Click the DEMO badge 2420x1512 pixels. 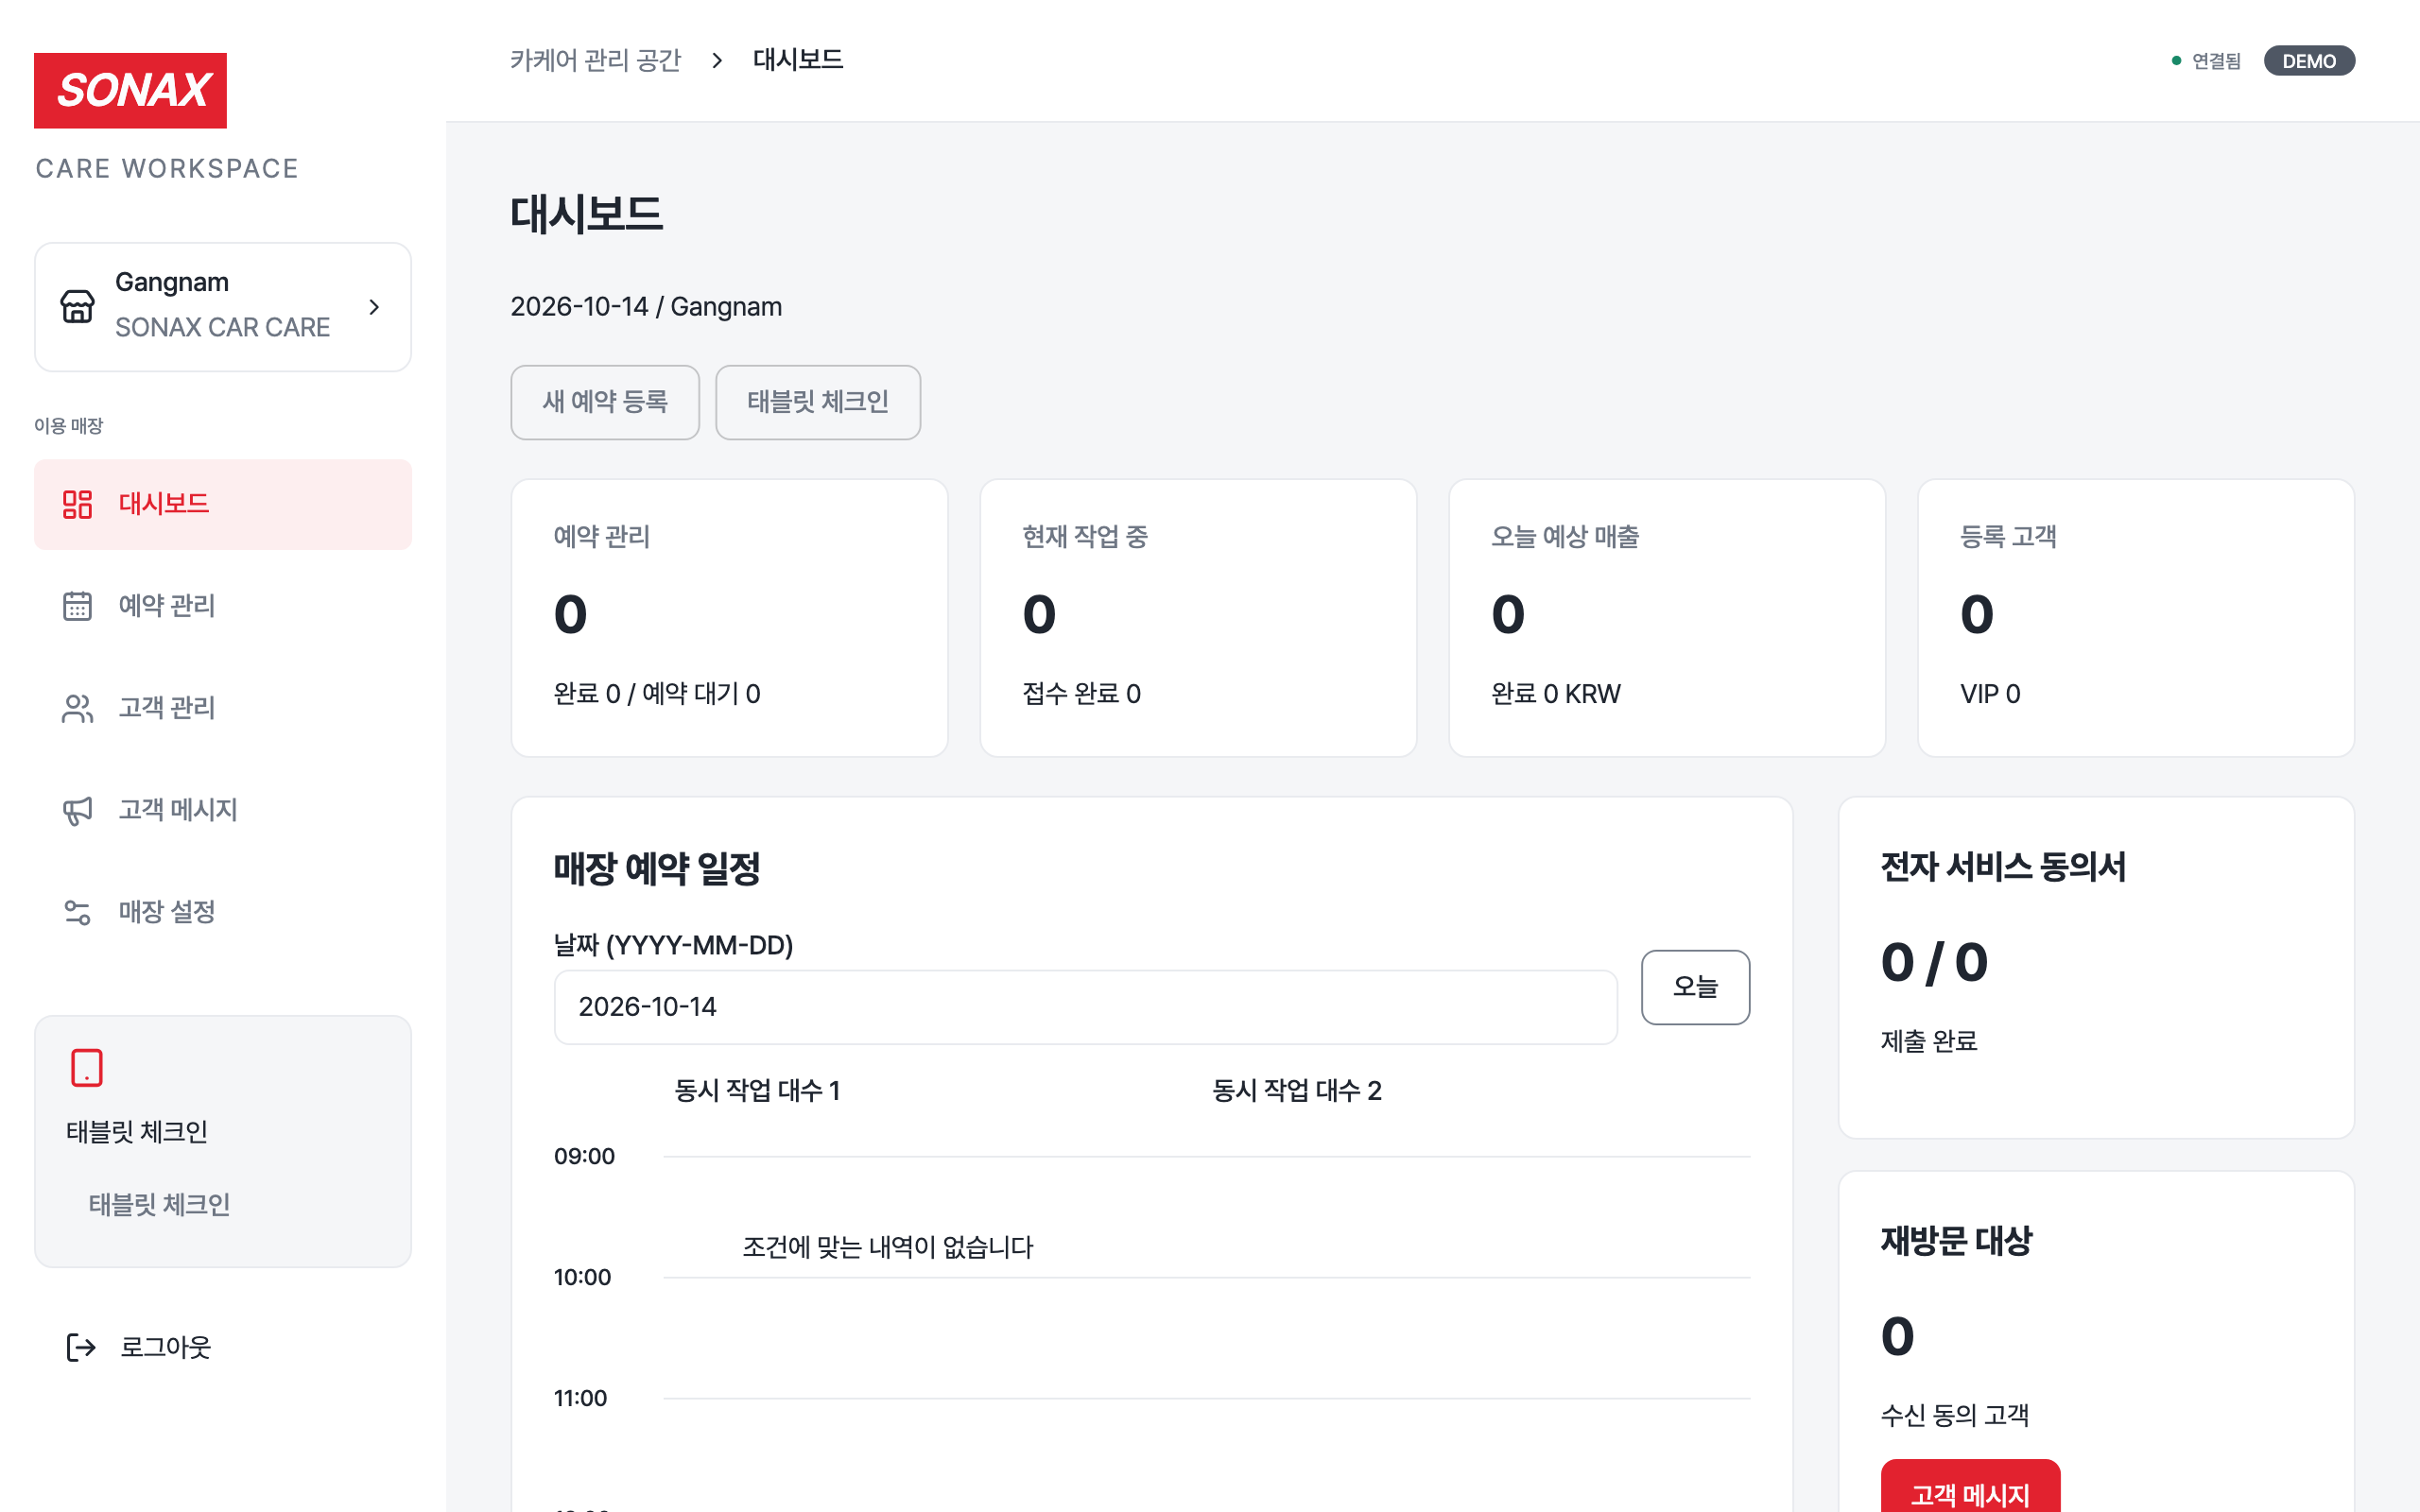point(2309,61)
